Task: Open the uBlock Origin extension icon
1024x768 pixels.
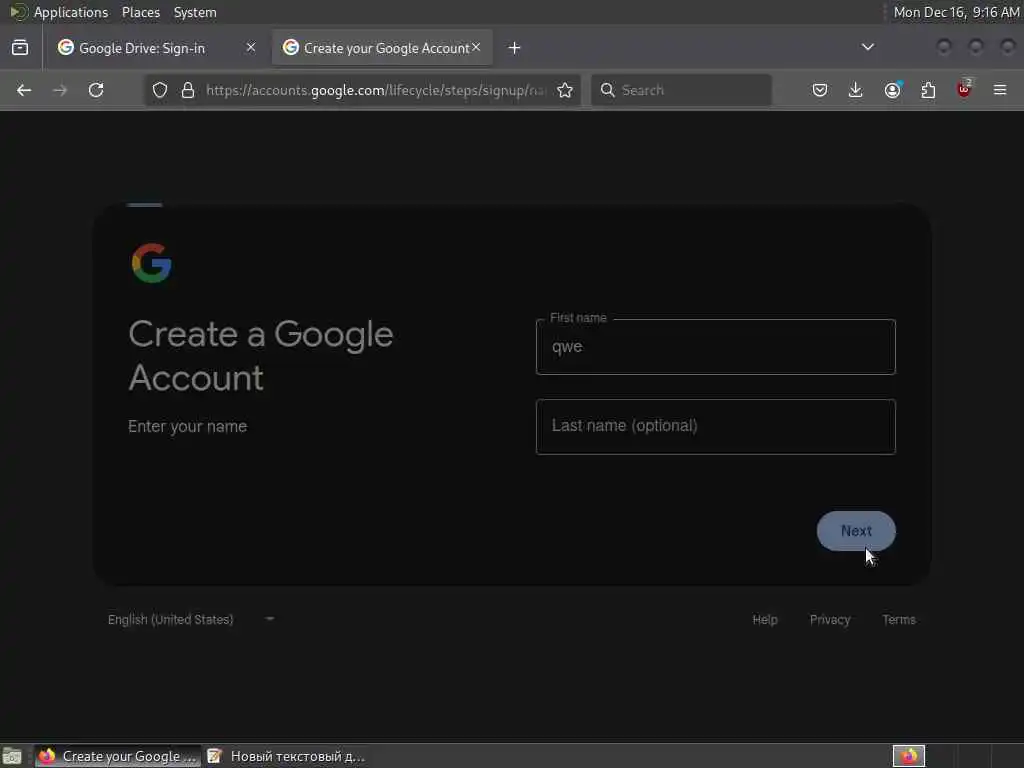Action: click(964, 89)
